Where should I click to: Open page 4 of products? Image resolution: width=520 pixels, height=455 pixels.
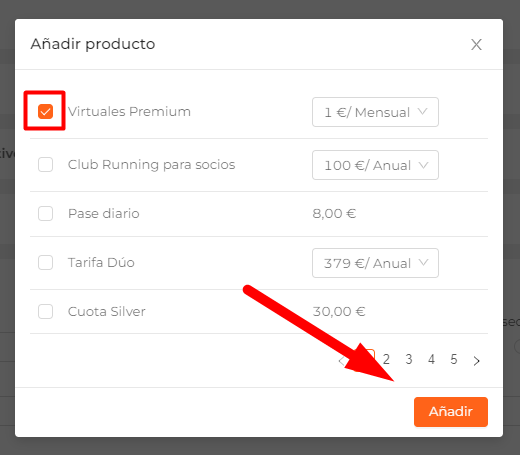click(431, 359)
